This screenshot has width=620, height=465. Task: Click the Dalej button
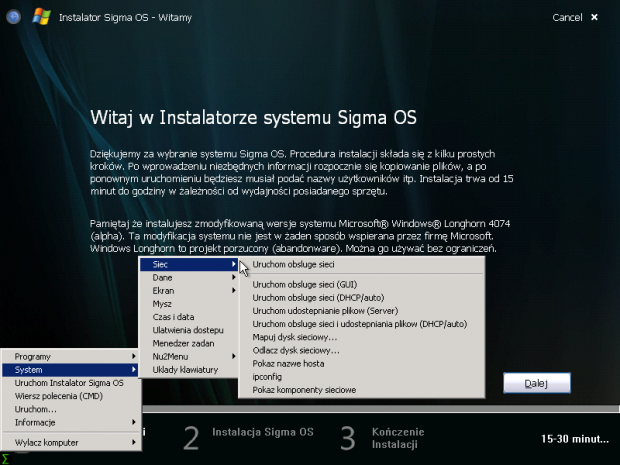[537, 383]
